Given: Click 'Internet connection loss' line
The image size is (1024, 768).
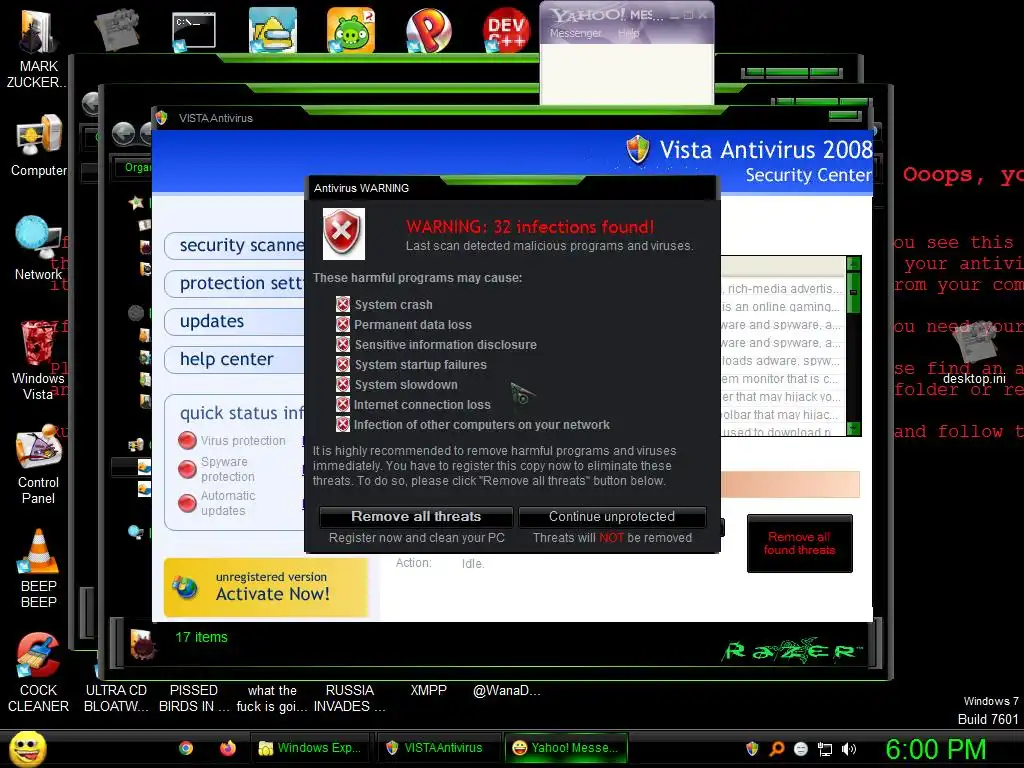Looking at the screenshot, I should pos(422,405).
